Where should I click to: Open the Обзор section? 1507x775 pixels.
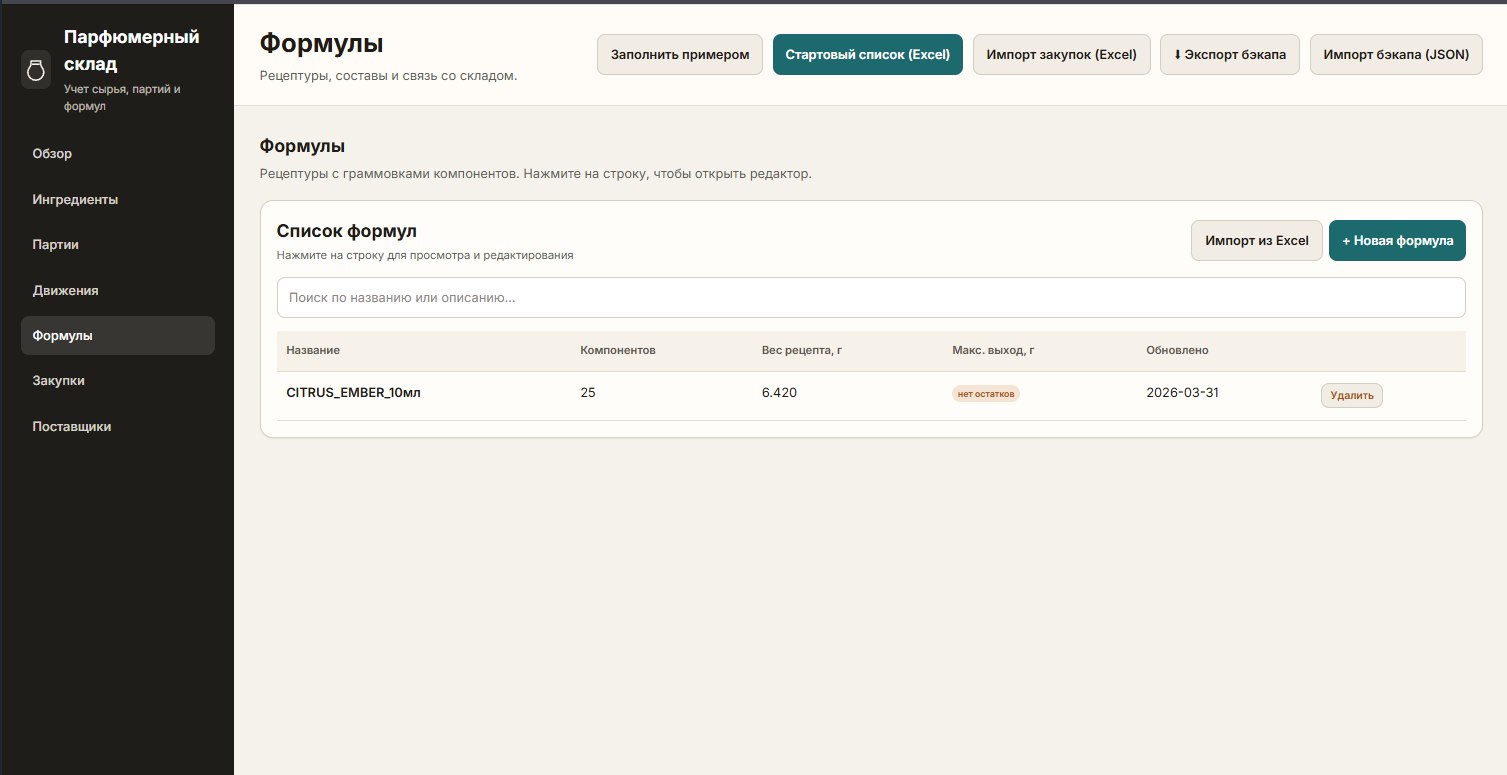[52, 154]
